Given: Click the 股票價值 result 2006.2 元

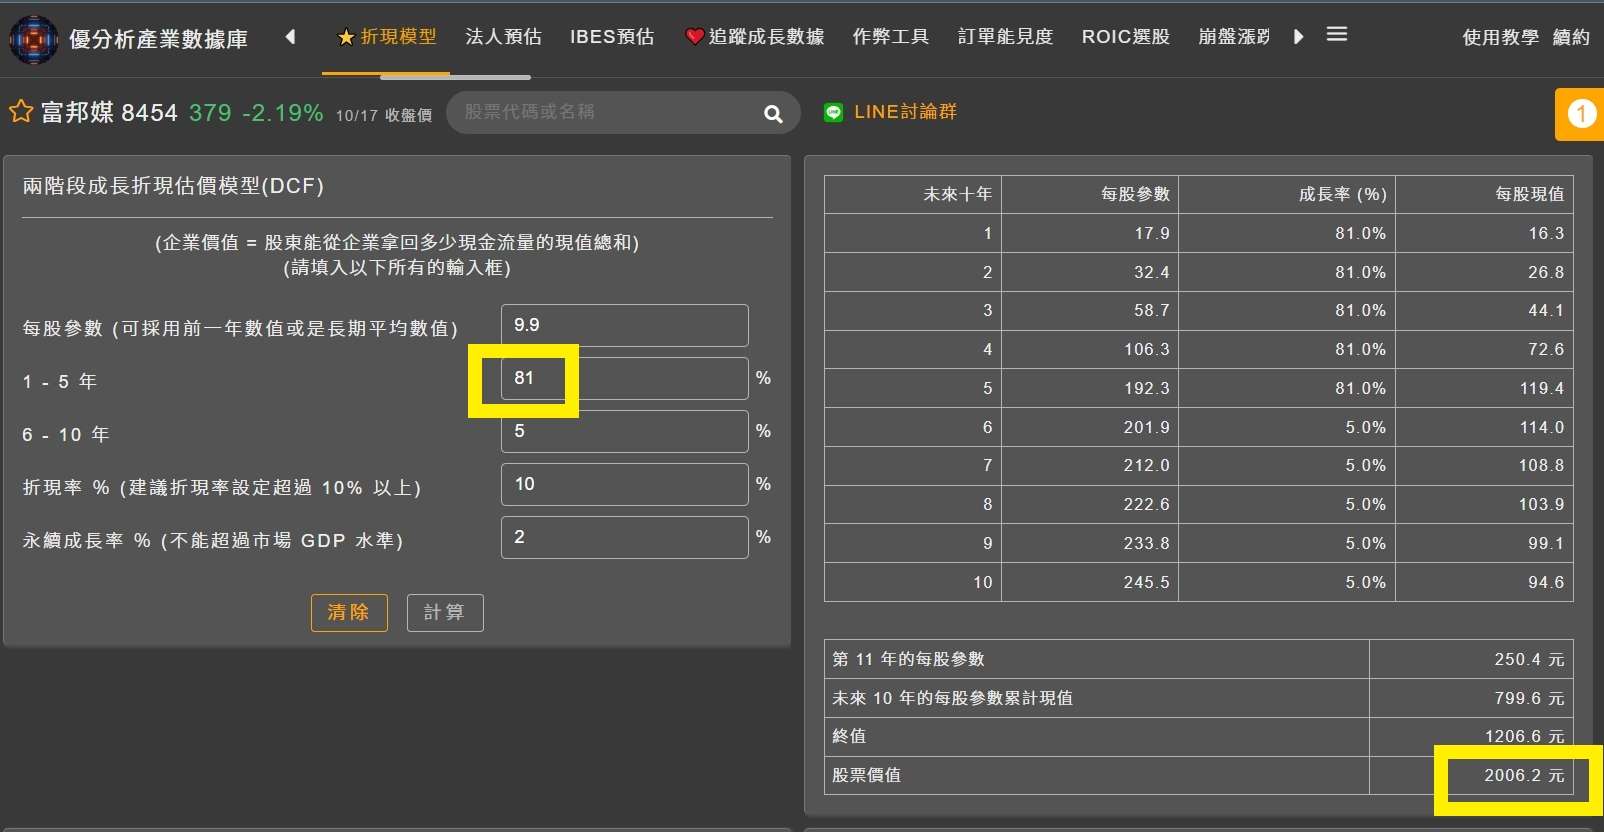Looking at the screenshot, I should click(1524, 775).
